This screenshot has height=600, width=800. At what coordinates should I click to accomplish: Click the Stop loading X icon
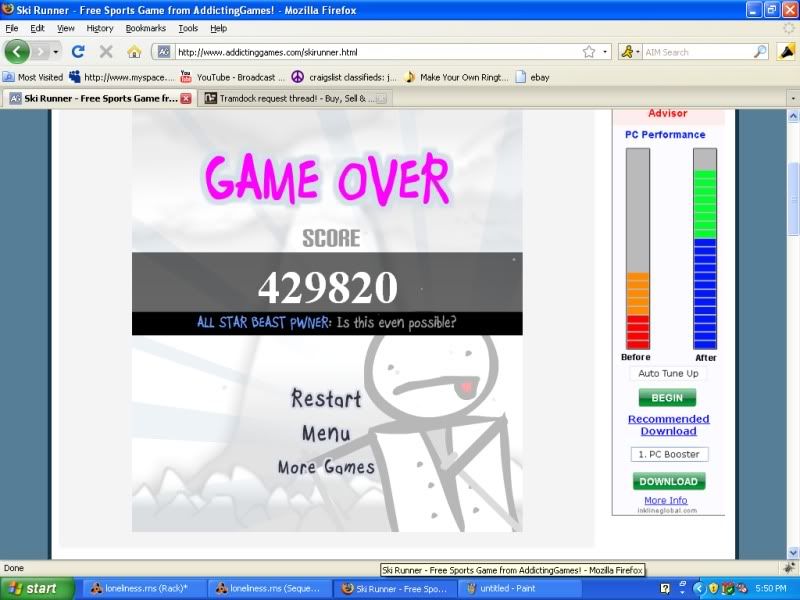[106, 51]
